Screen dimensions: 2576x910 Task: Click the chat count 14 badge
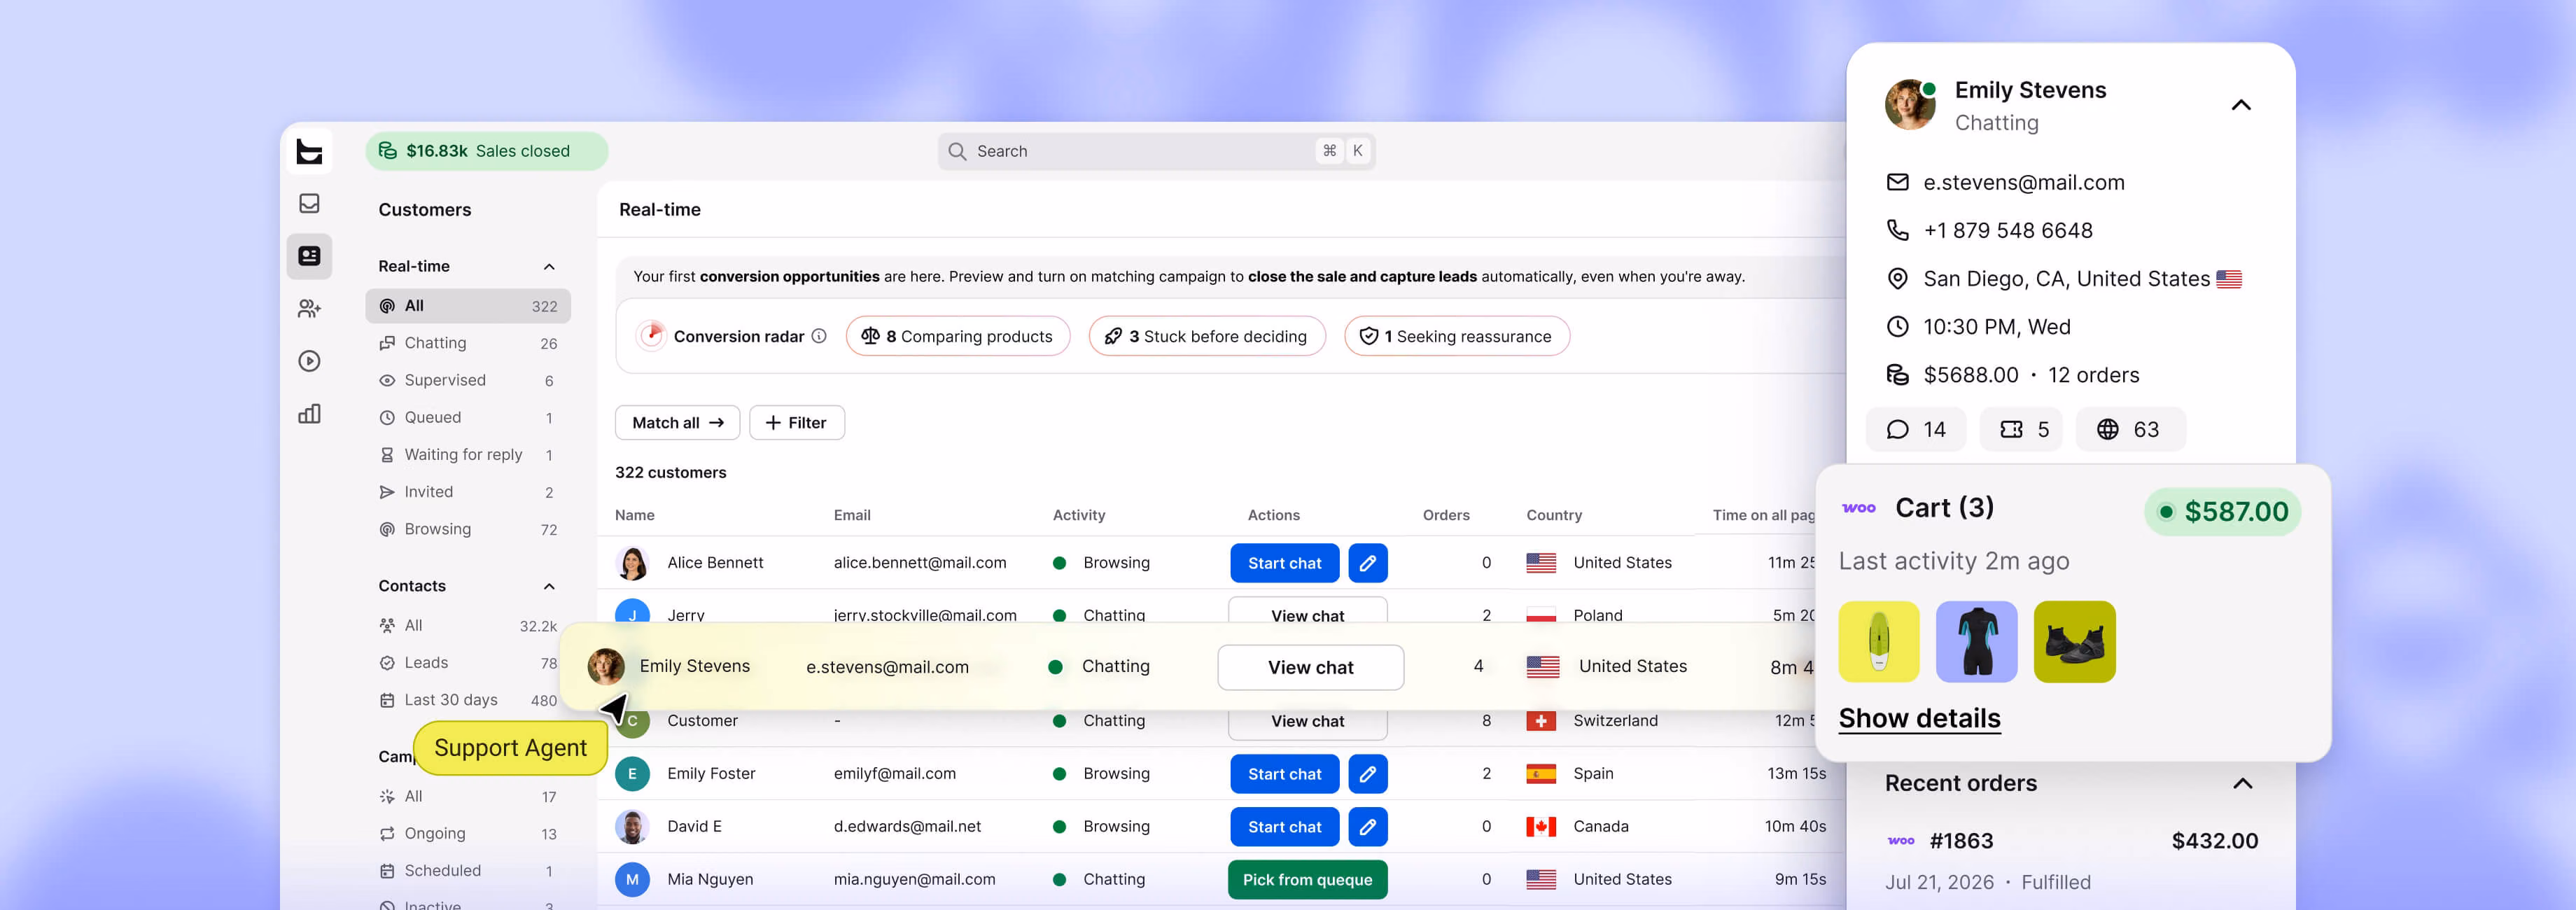[x=1915, y=429]
